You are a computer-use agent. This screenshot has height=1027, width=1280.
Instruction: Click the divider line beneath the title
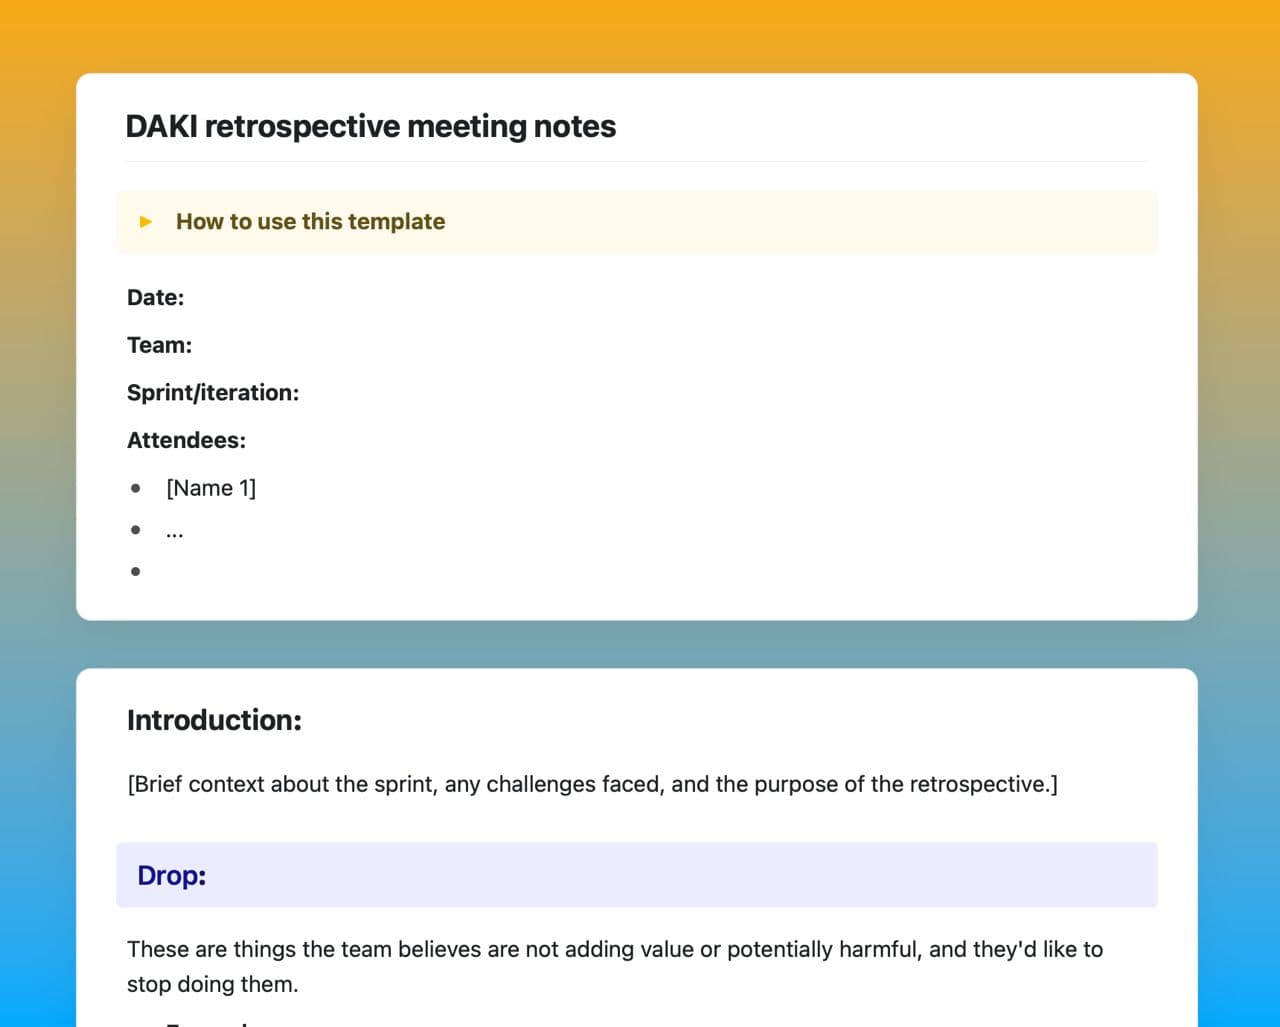pos(636,162)
